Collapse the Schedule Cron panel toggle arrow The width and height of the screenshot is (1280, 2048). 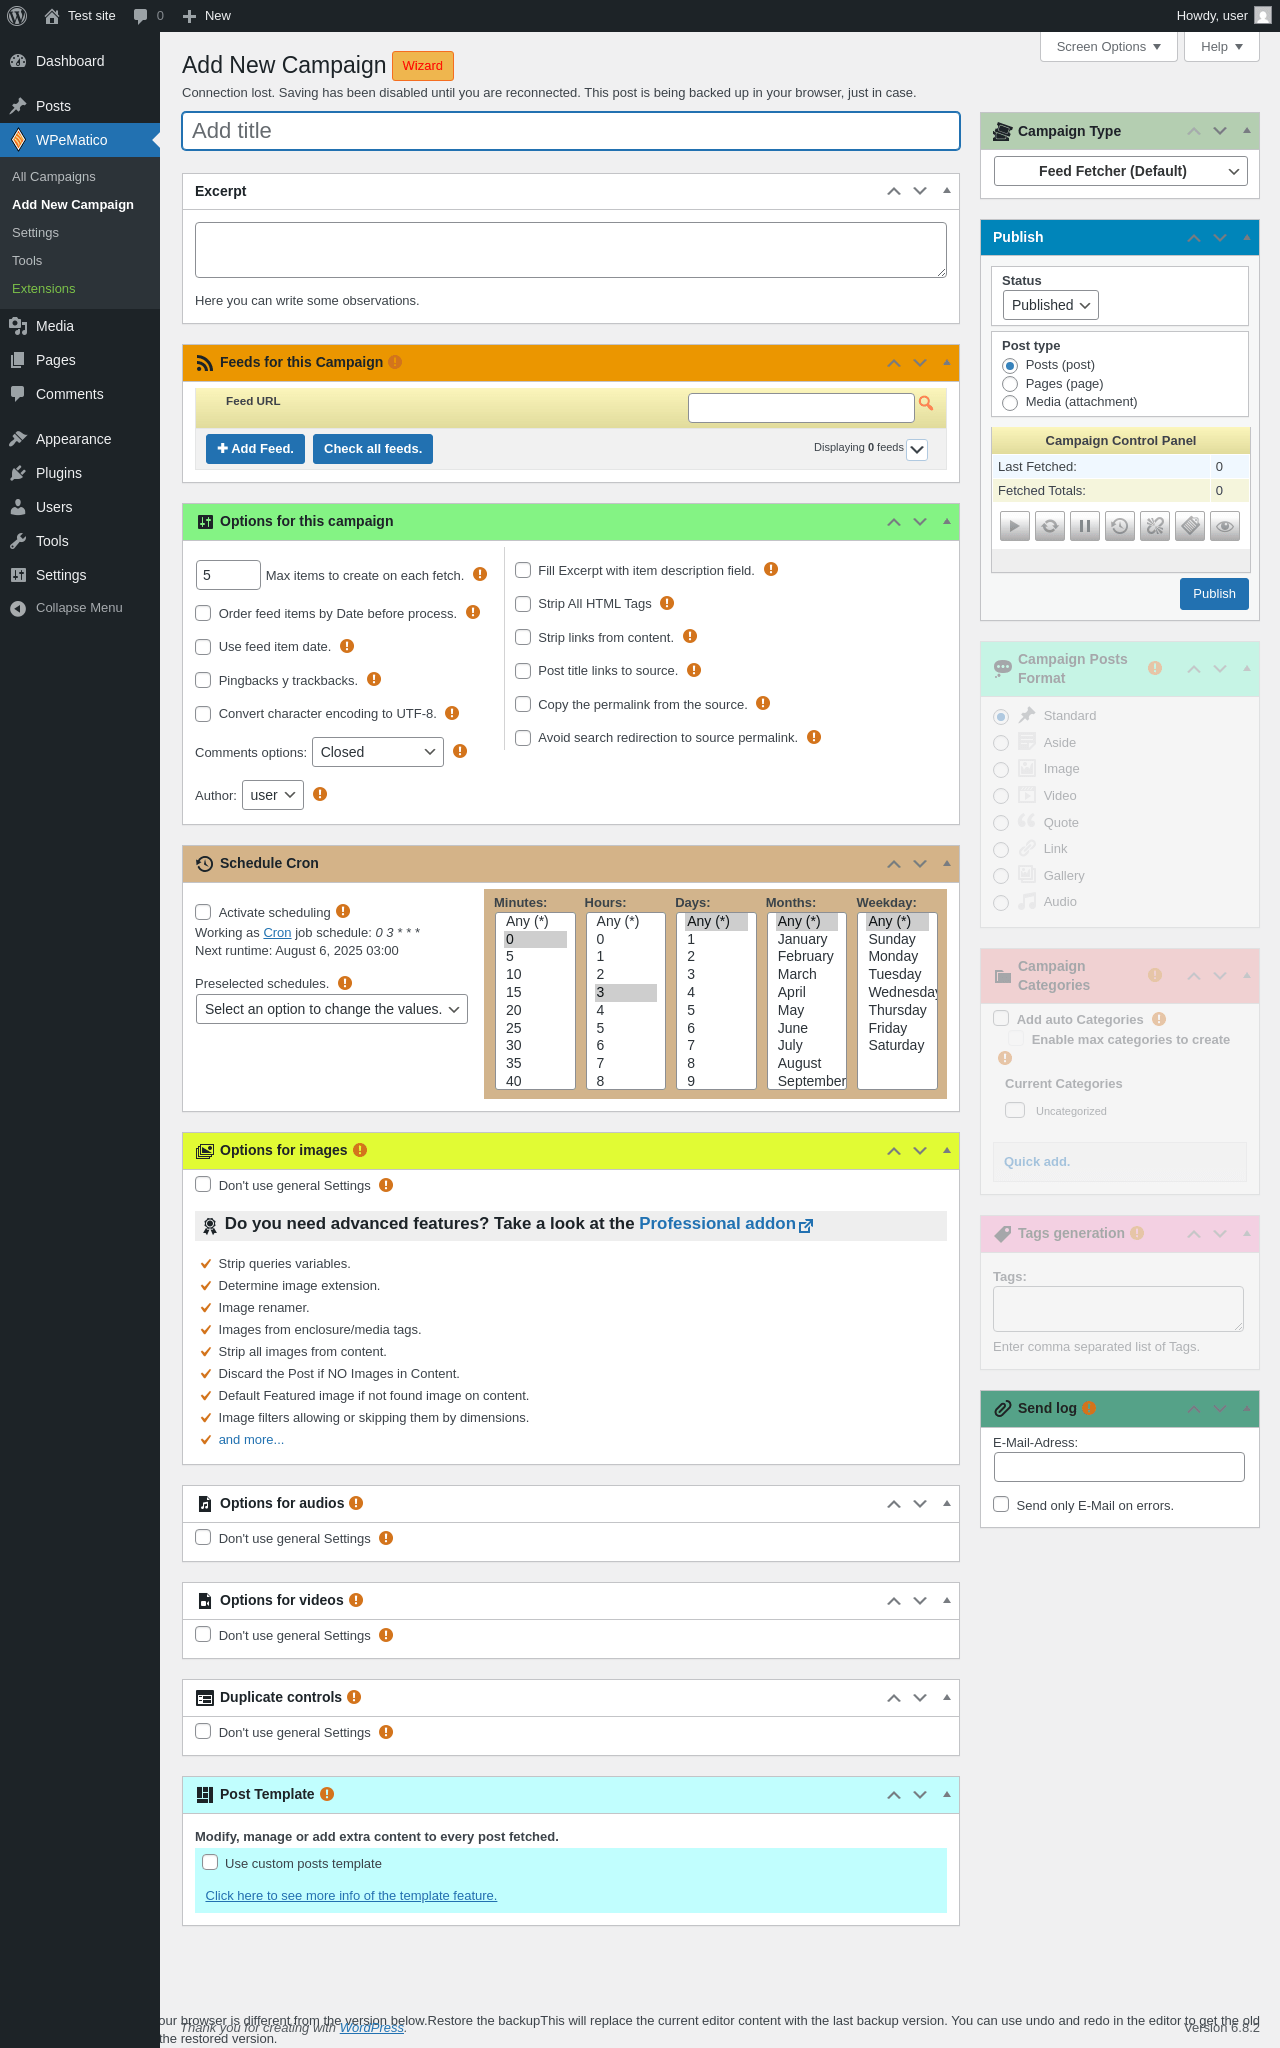[x=946, y=862]
